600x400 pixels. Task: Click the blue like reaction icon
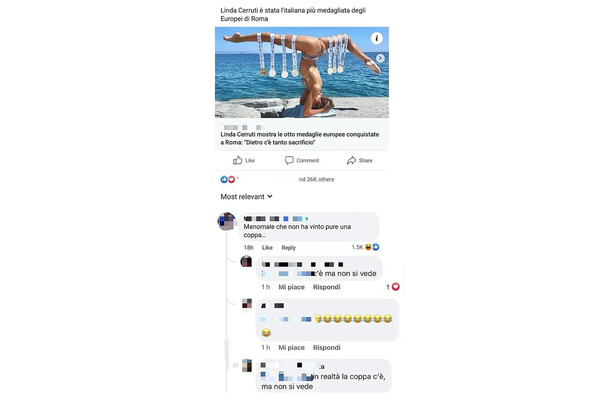point(224,179)
